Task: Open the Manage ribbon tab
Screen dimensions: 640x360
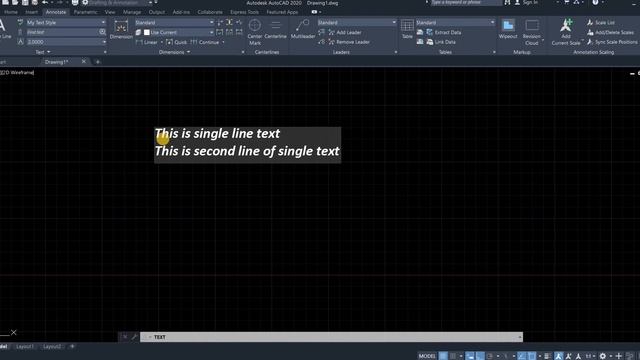Action: tap(132, 12)
